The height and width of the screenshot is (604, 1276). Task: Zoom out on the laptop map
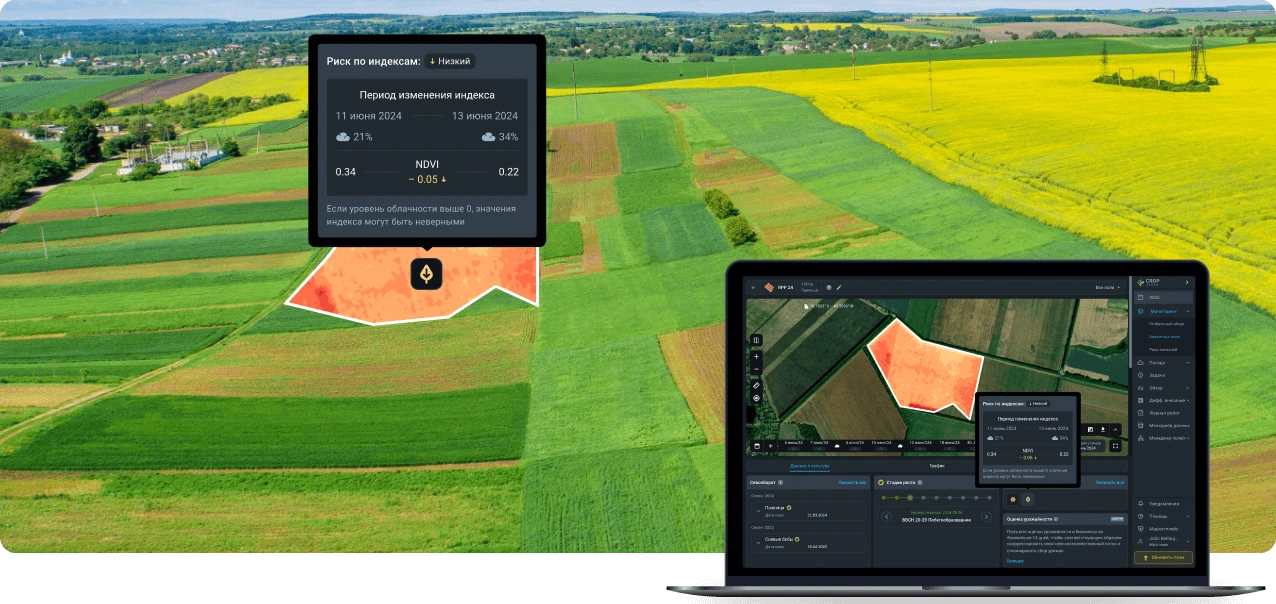(x=756, y=370)
